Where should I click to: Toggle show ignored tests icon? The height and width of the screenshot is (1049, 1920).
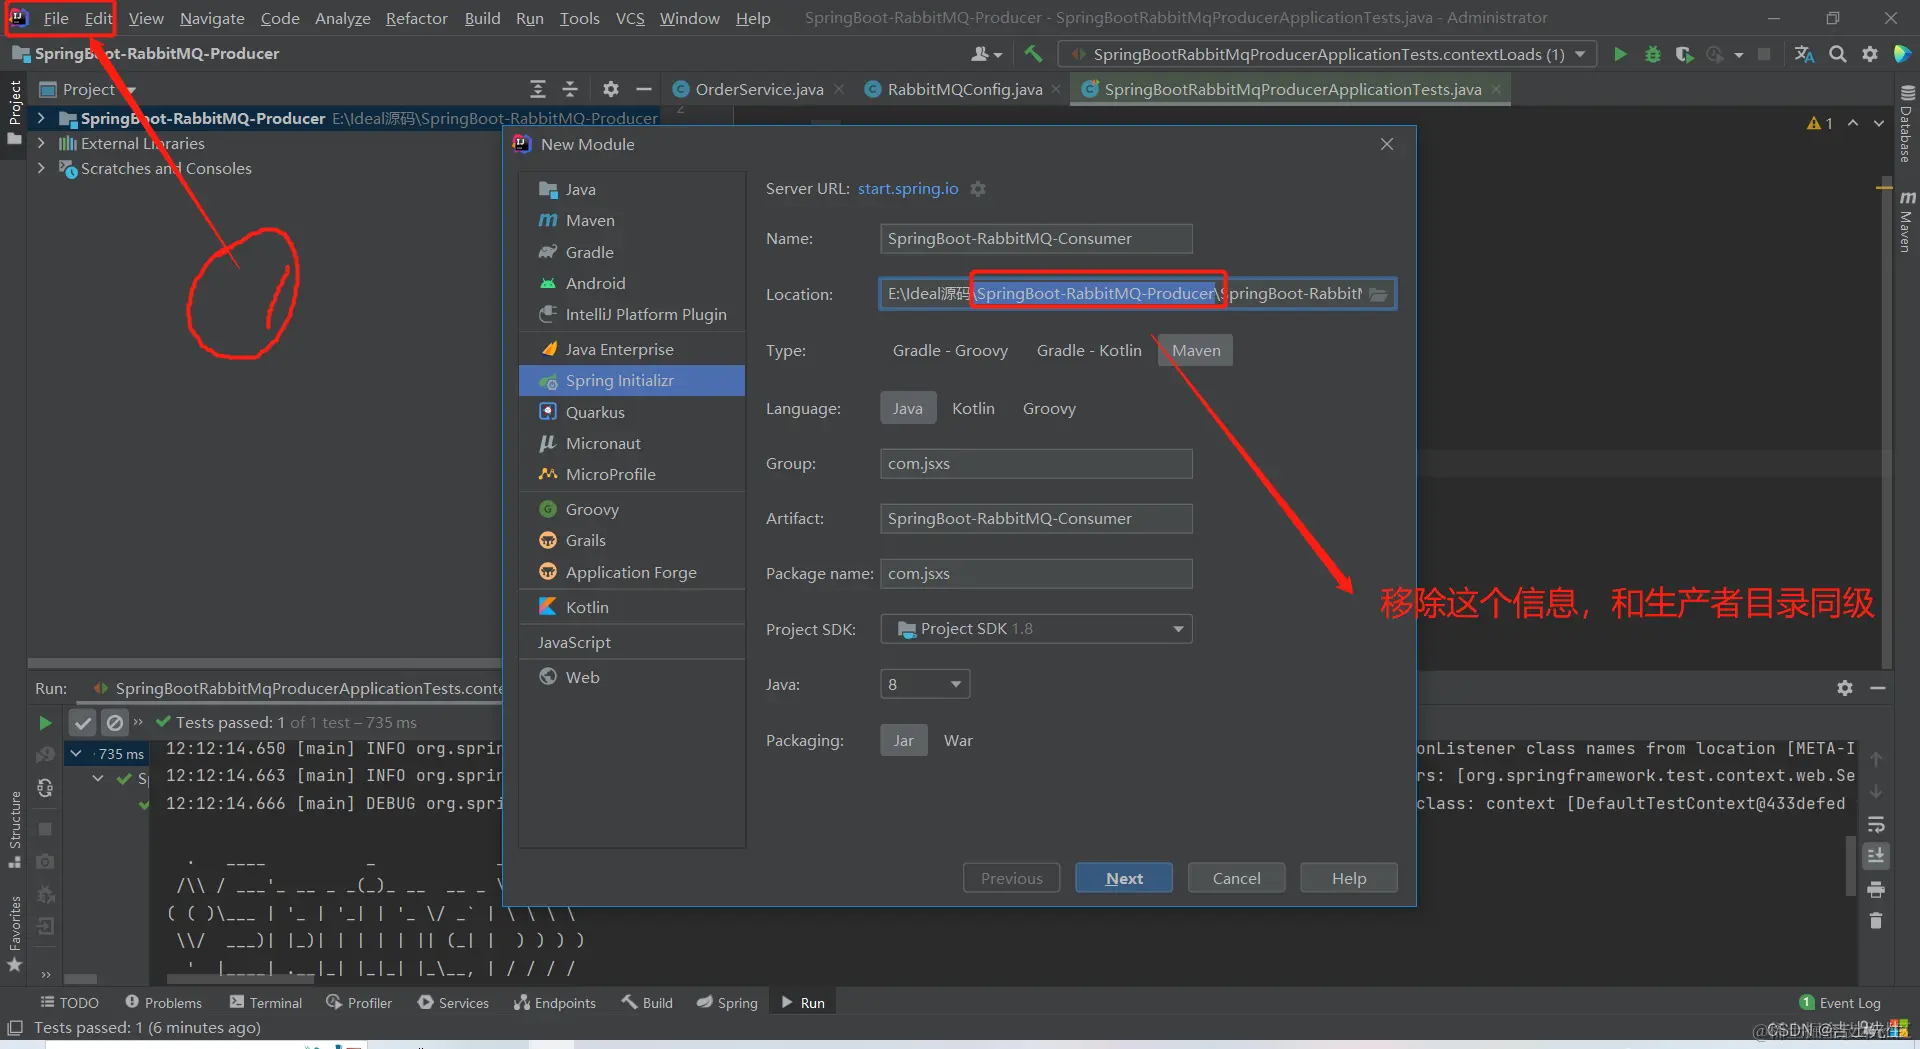click(115, 722)
